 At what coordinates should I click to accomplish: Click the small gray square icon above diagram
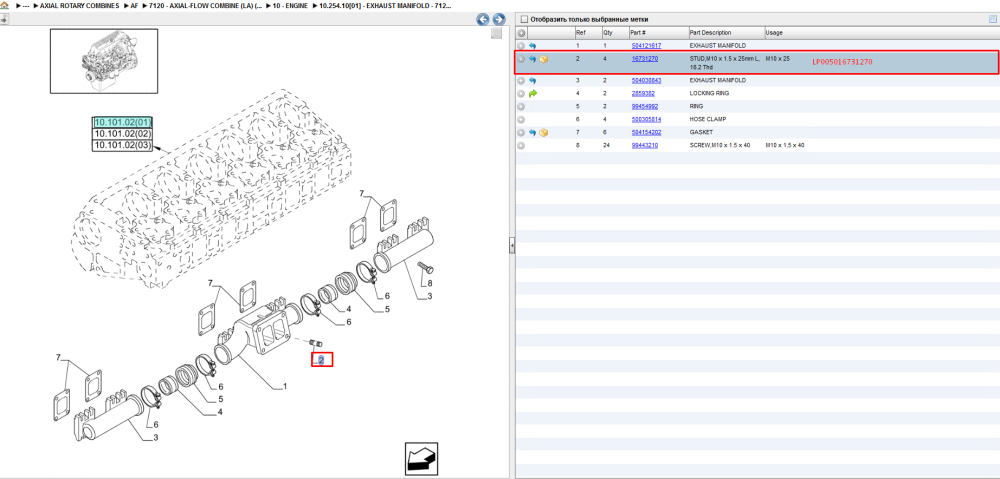tap(496, 33)
